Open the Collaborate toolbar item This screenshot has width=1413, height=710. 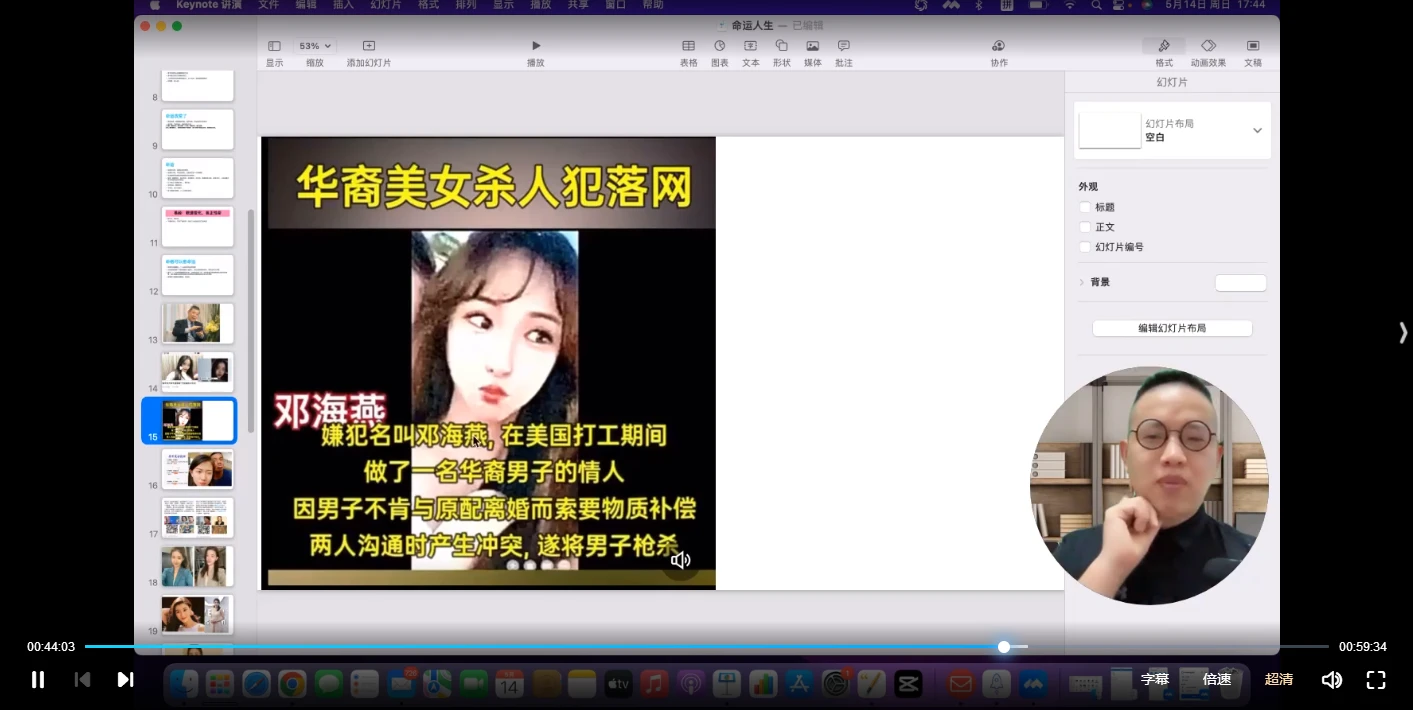[998, 46]
